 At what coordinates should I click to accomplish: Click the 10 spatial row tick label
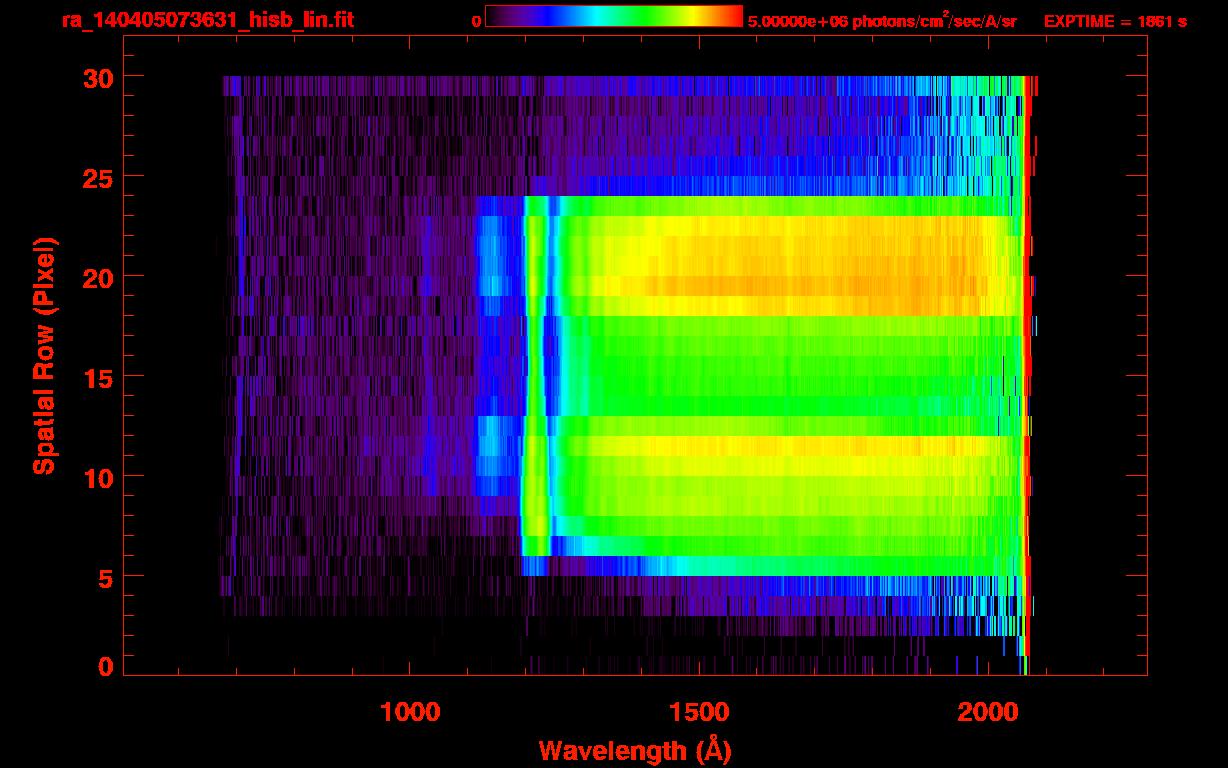[96, 477]
